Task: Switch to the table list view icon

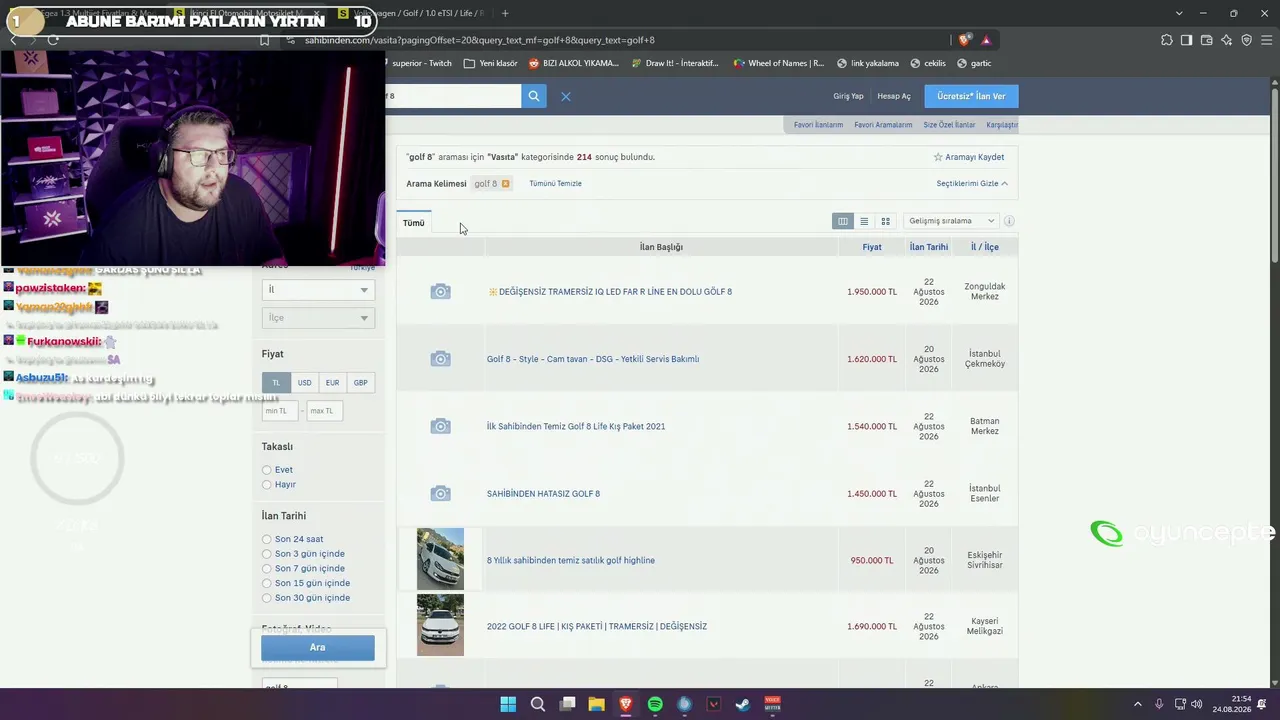Action: pyautogui.click(x=843, y=221)
